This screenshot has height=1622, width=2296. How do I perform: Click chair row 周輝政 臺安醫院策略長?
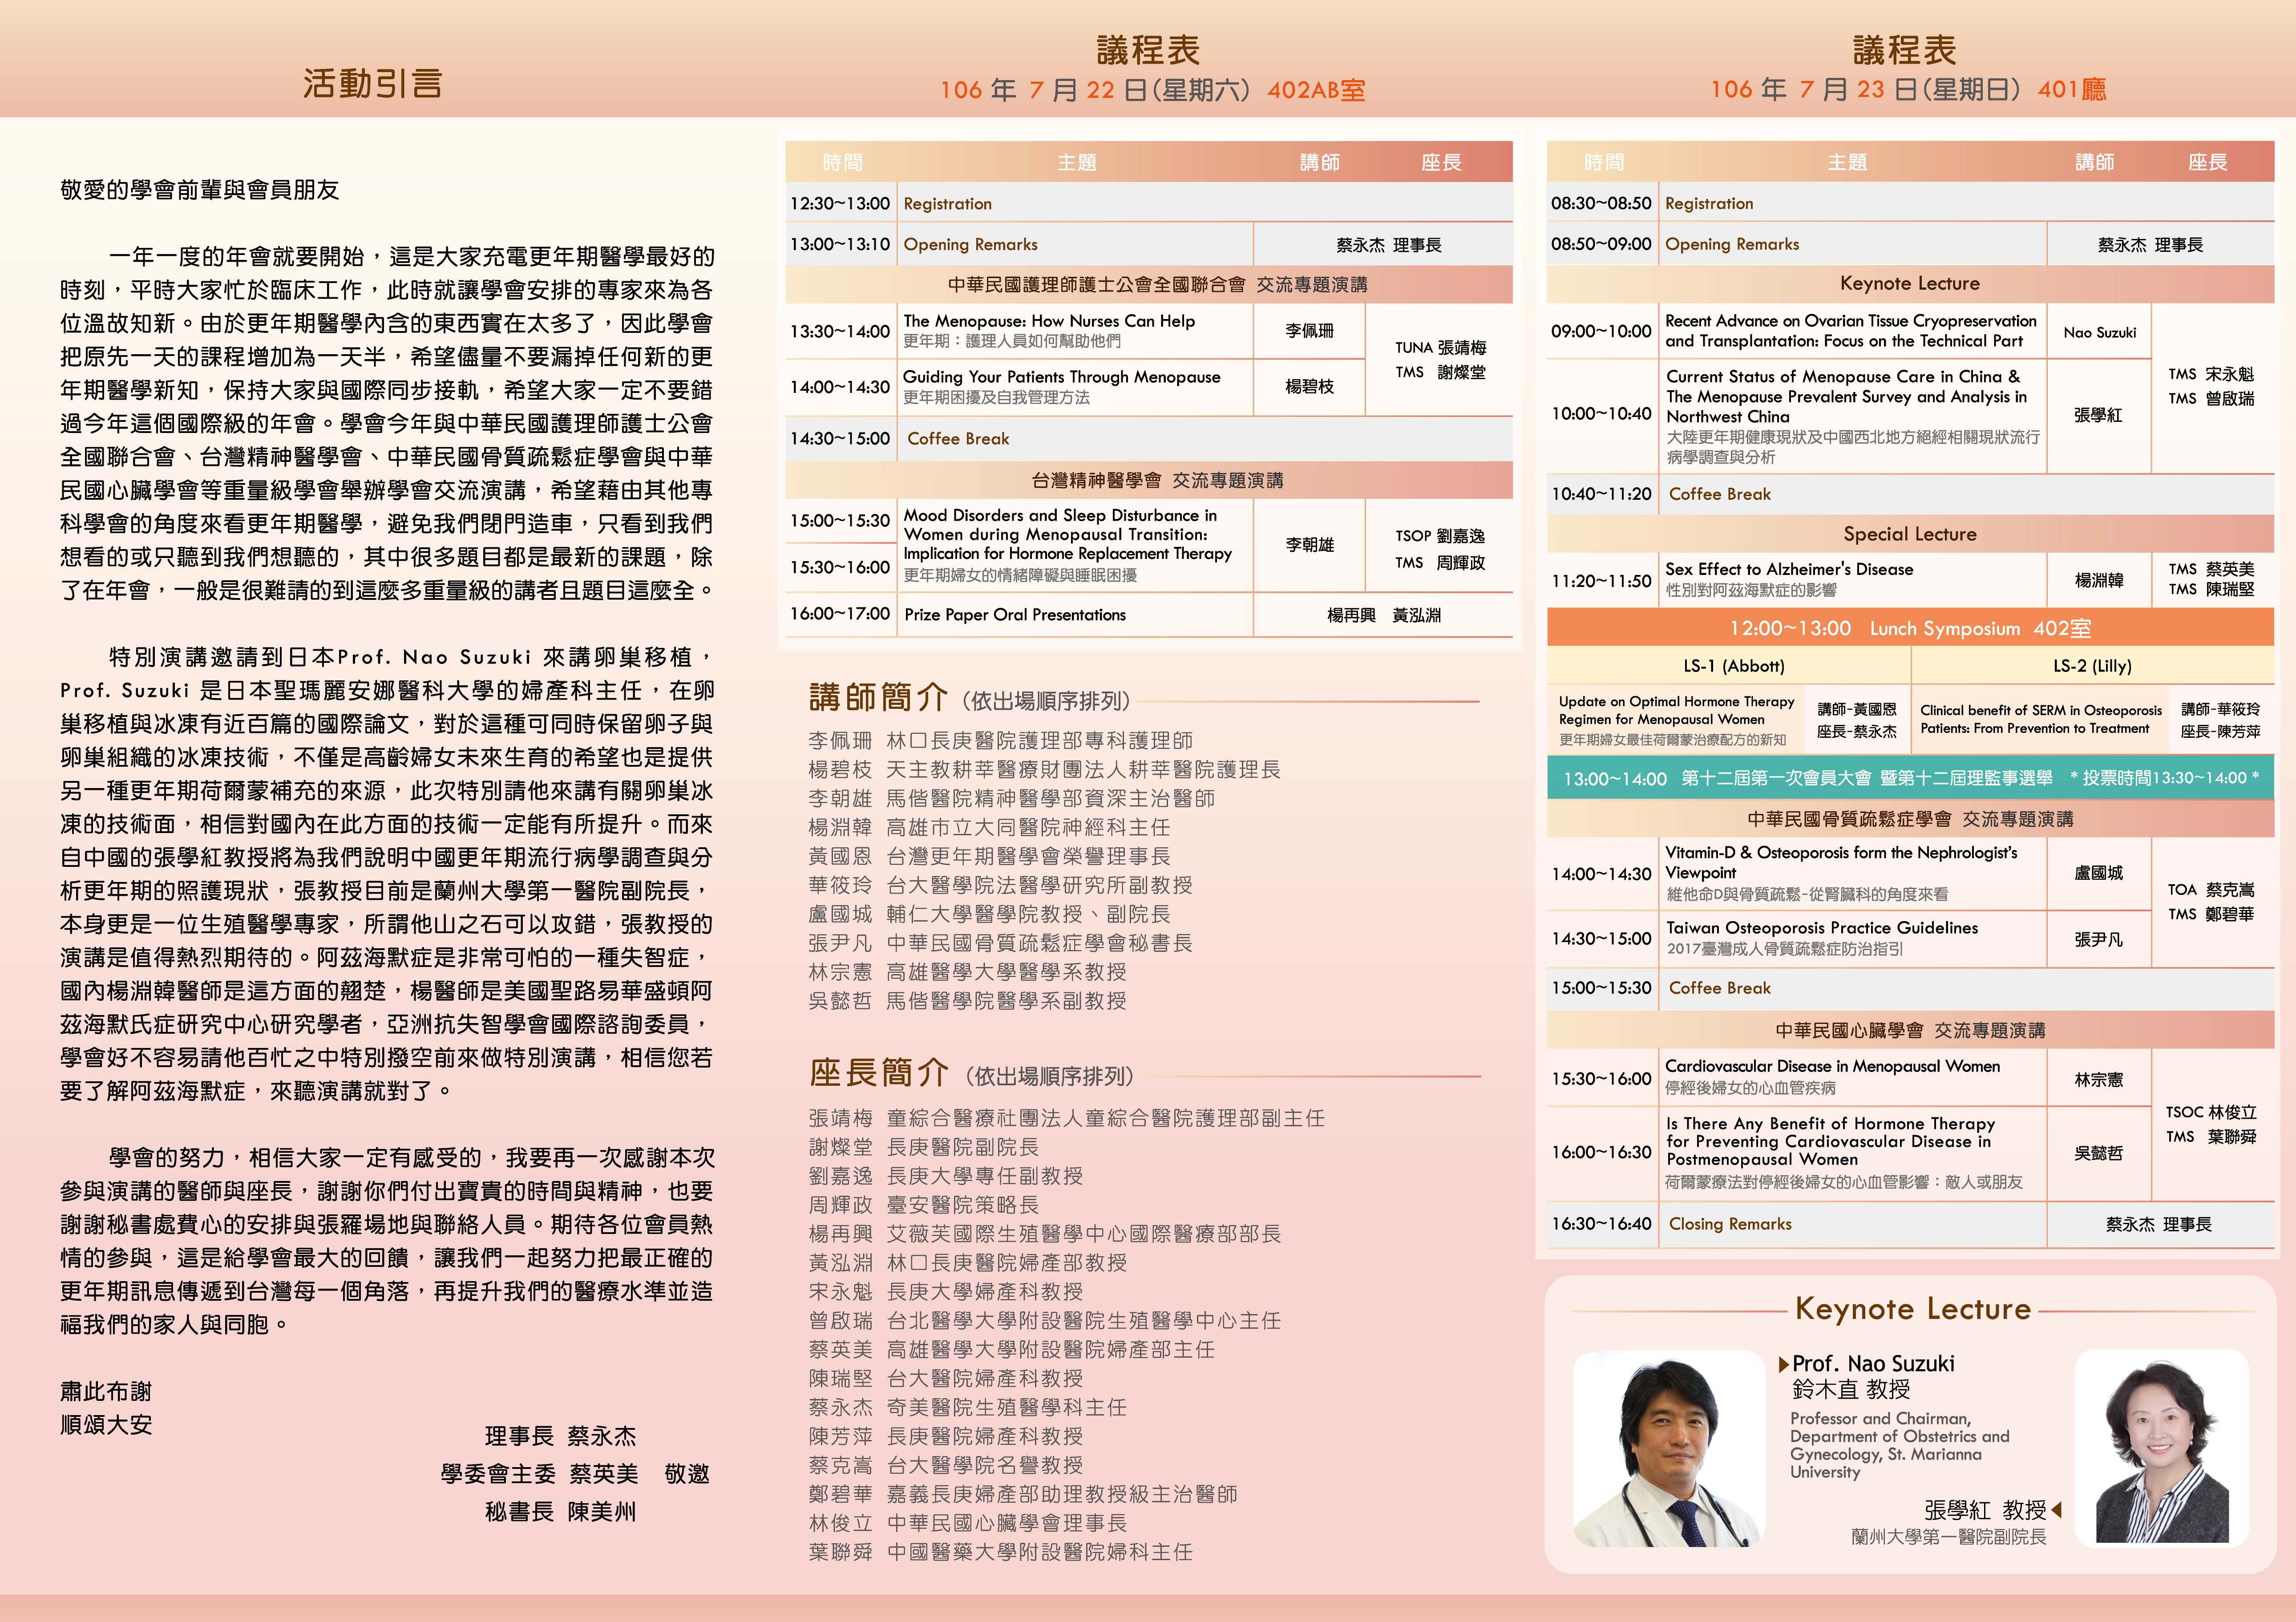[x=924, y=1205]
